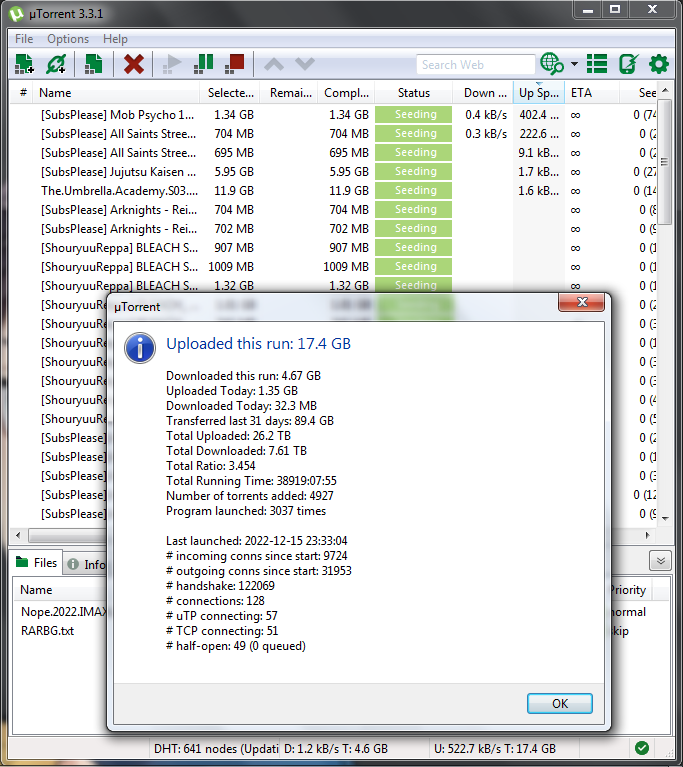Viewport: 683px width, 767px height.
Task: Click the Nope.2022.IMAX file entry
Action: point(64,612)
